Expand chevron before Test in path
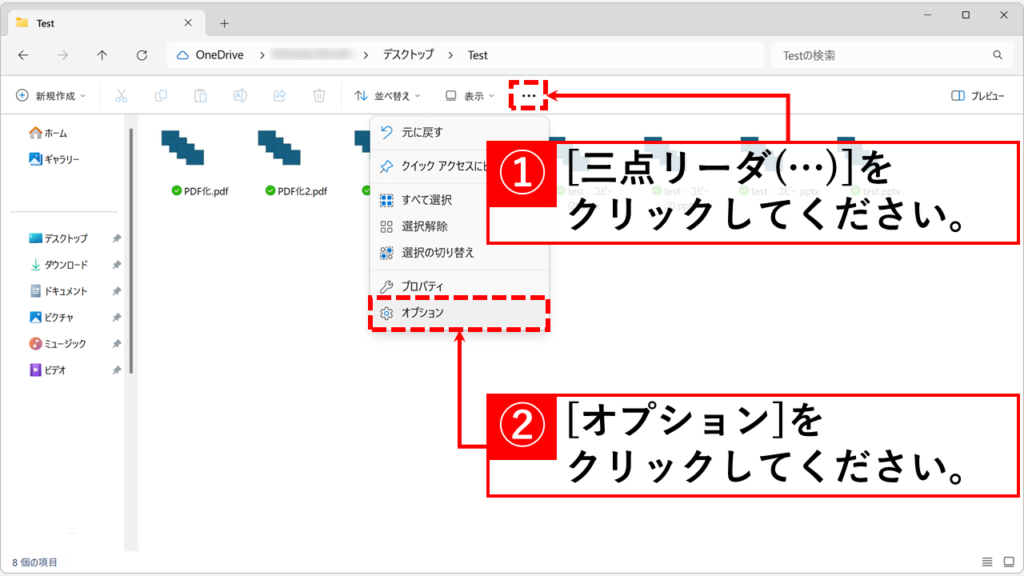 pos(451,56)
